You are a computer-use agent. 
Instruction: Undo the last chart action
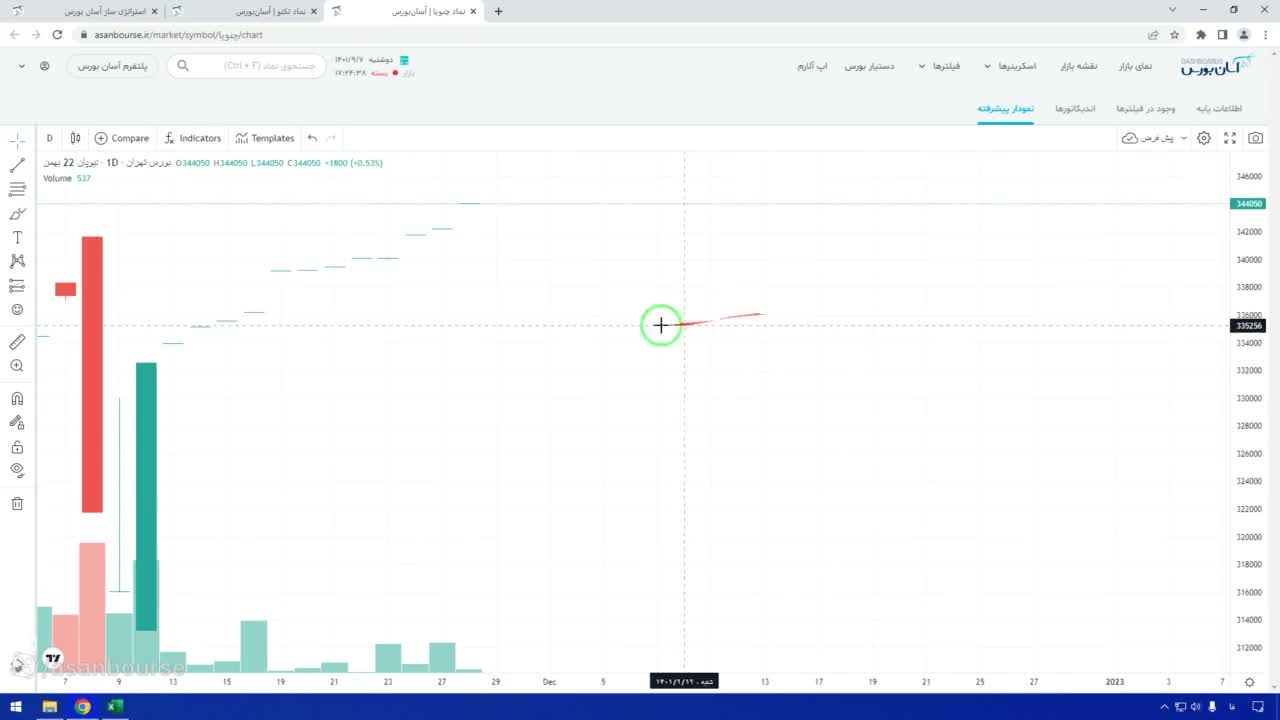313,138
